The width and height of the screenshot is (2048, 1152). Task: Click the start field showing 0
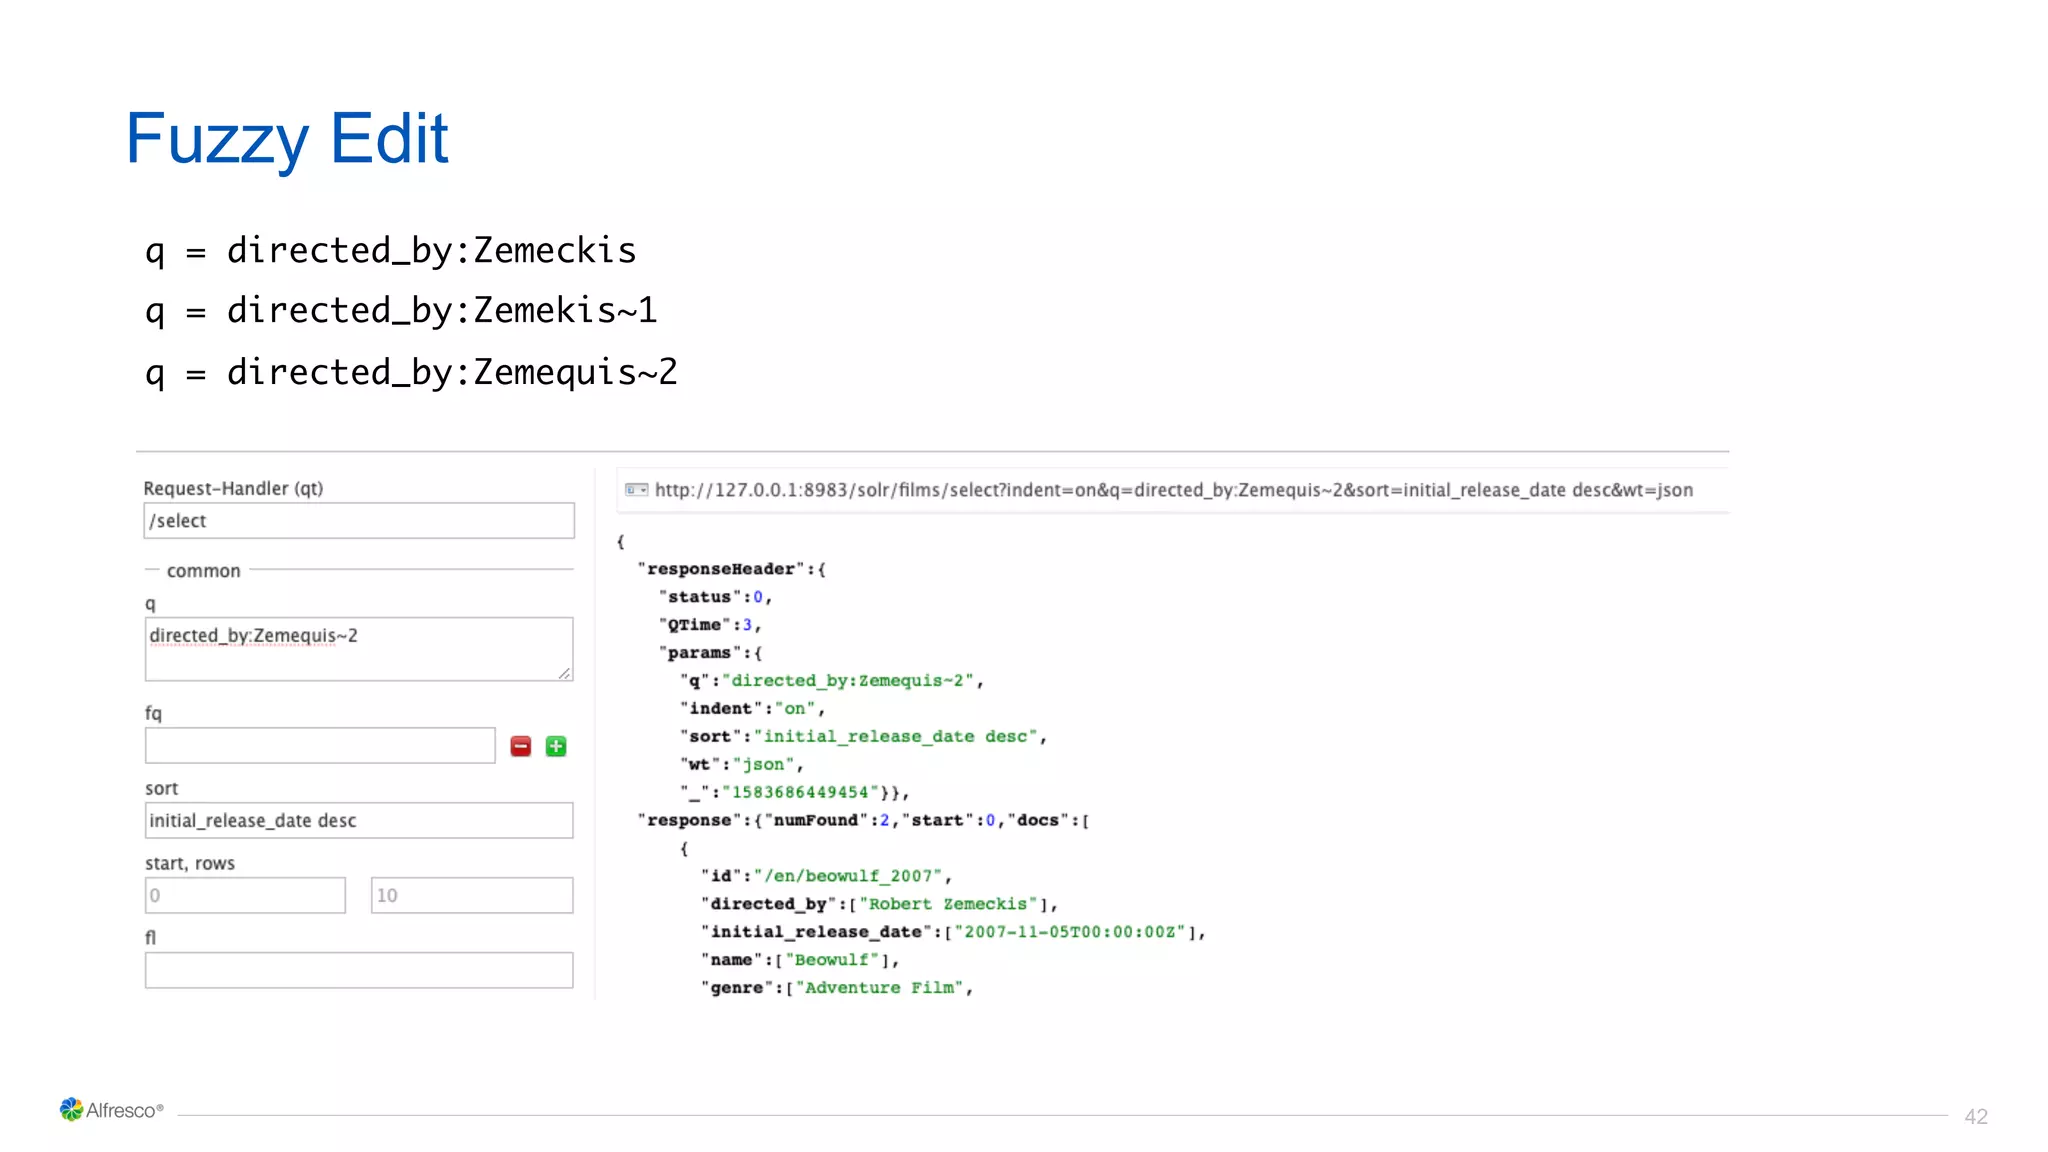point(245,895)
